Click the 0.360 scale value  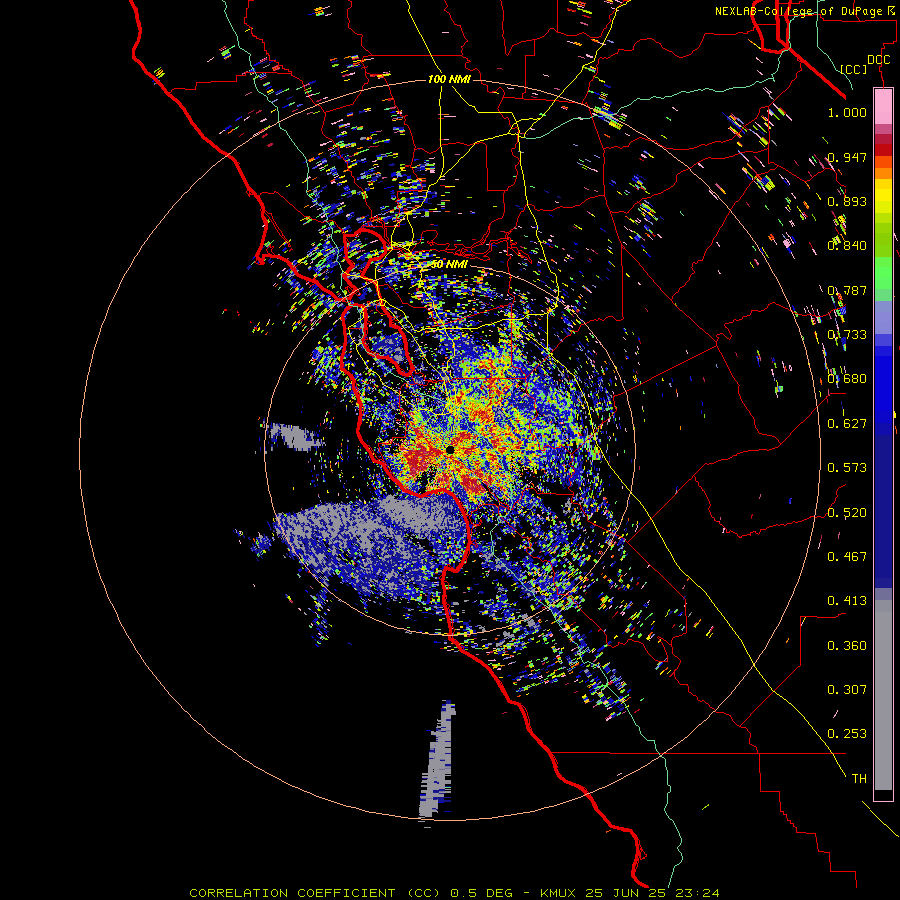click(847, 646)
